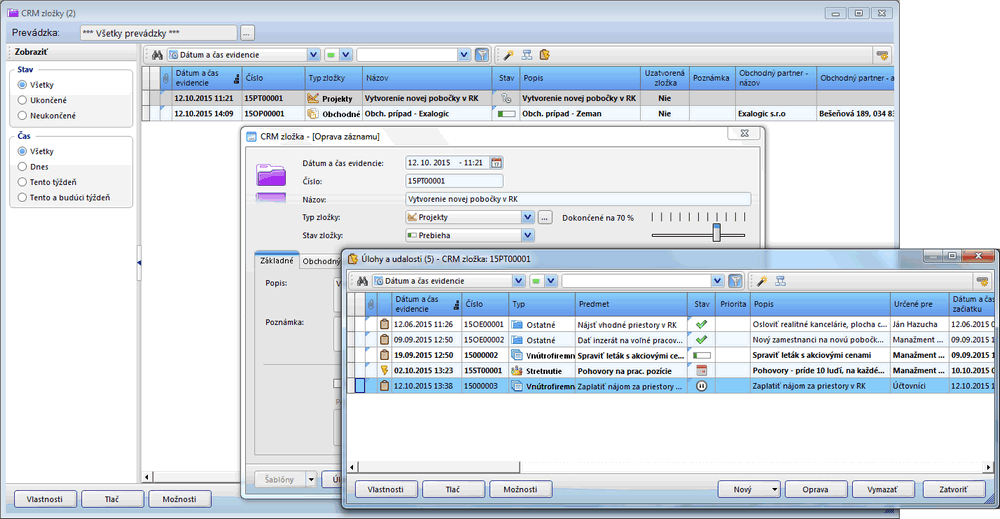
Task: Choose Tento týždeň time filter
Action: click(x=22, y=183)
